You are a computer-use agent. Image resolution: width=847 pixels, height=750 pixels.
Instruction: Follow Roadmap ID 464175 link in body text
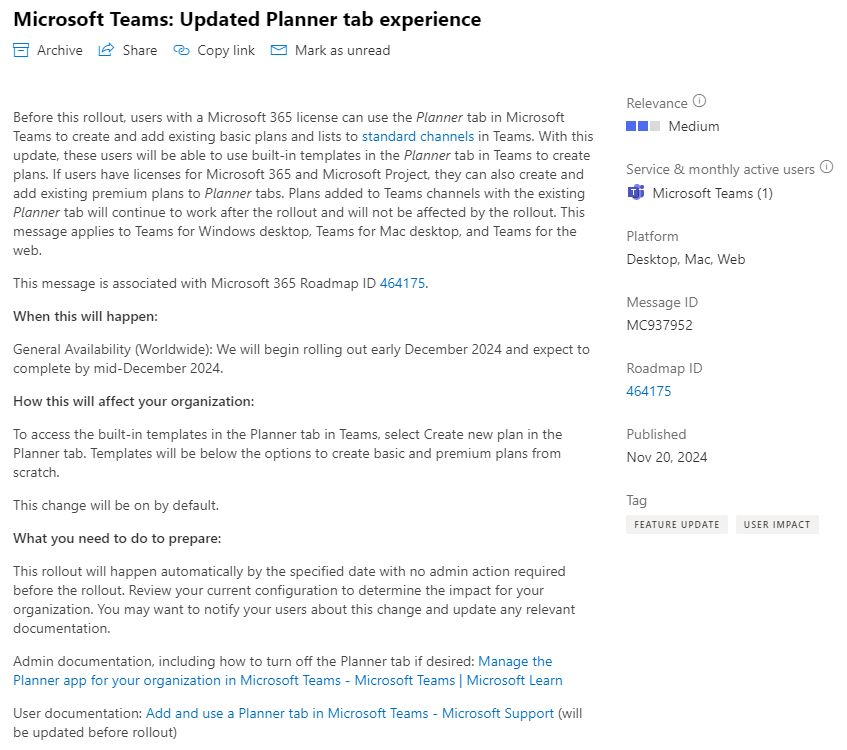[x=402, y=283]
